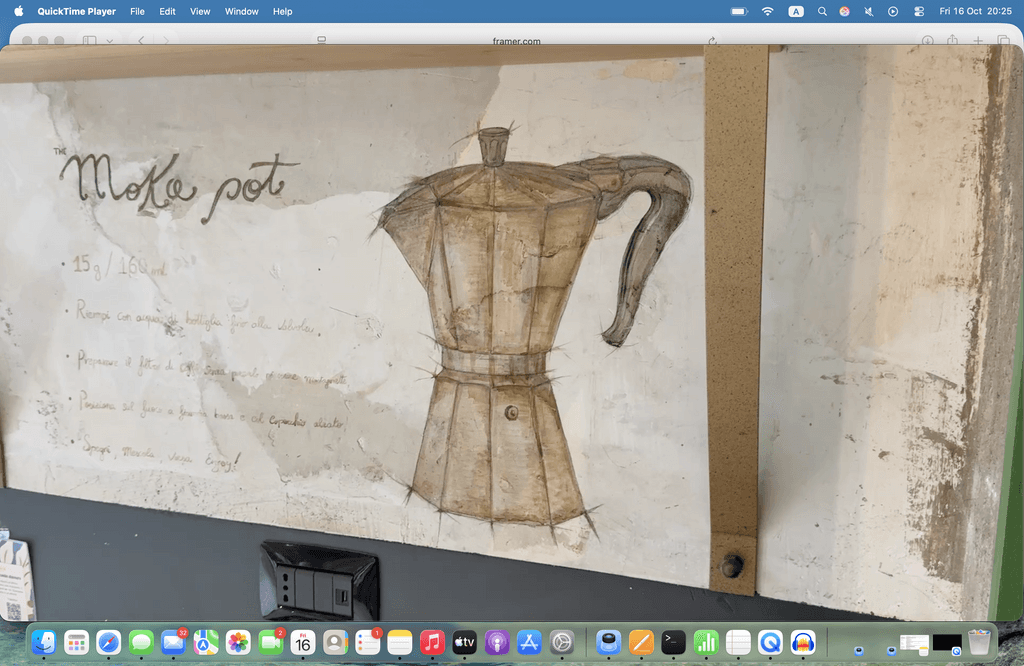Open Safari compass icon in Dock
Screen dimensions: 1024x666
[108, 642]
